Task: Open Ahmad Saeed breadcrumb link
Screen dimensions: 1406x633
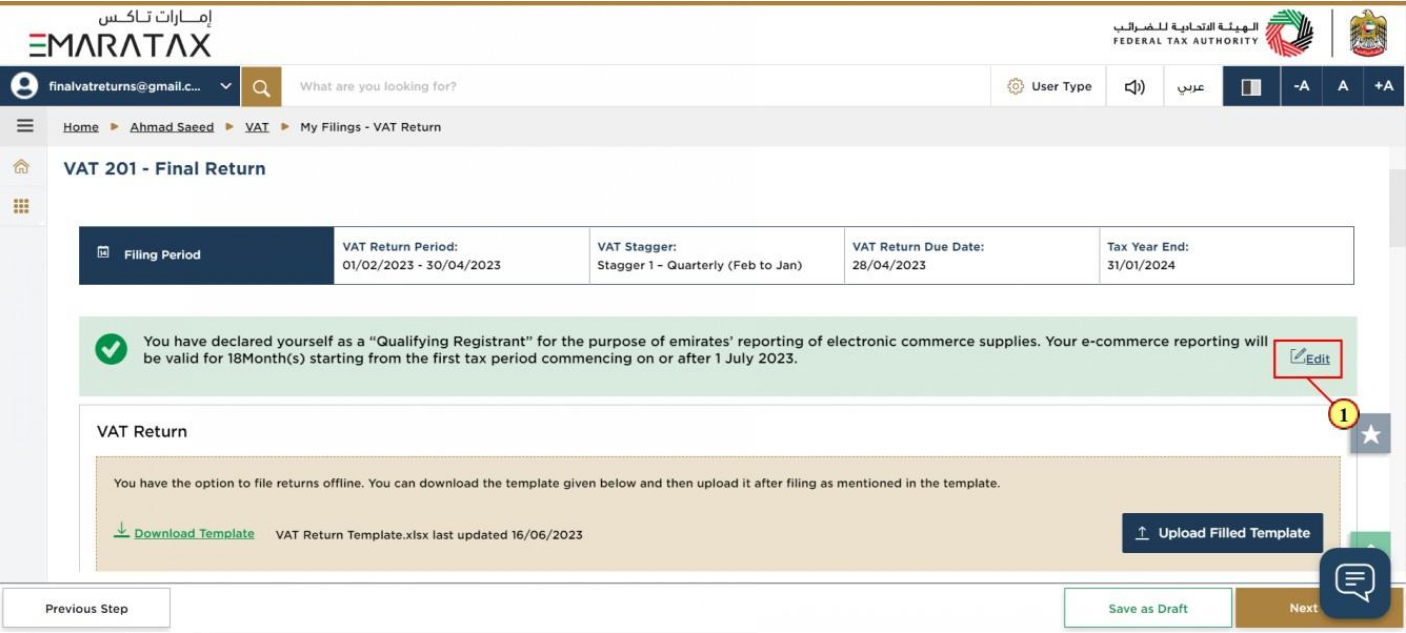Action: click(172, 127)
